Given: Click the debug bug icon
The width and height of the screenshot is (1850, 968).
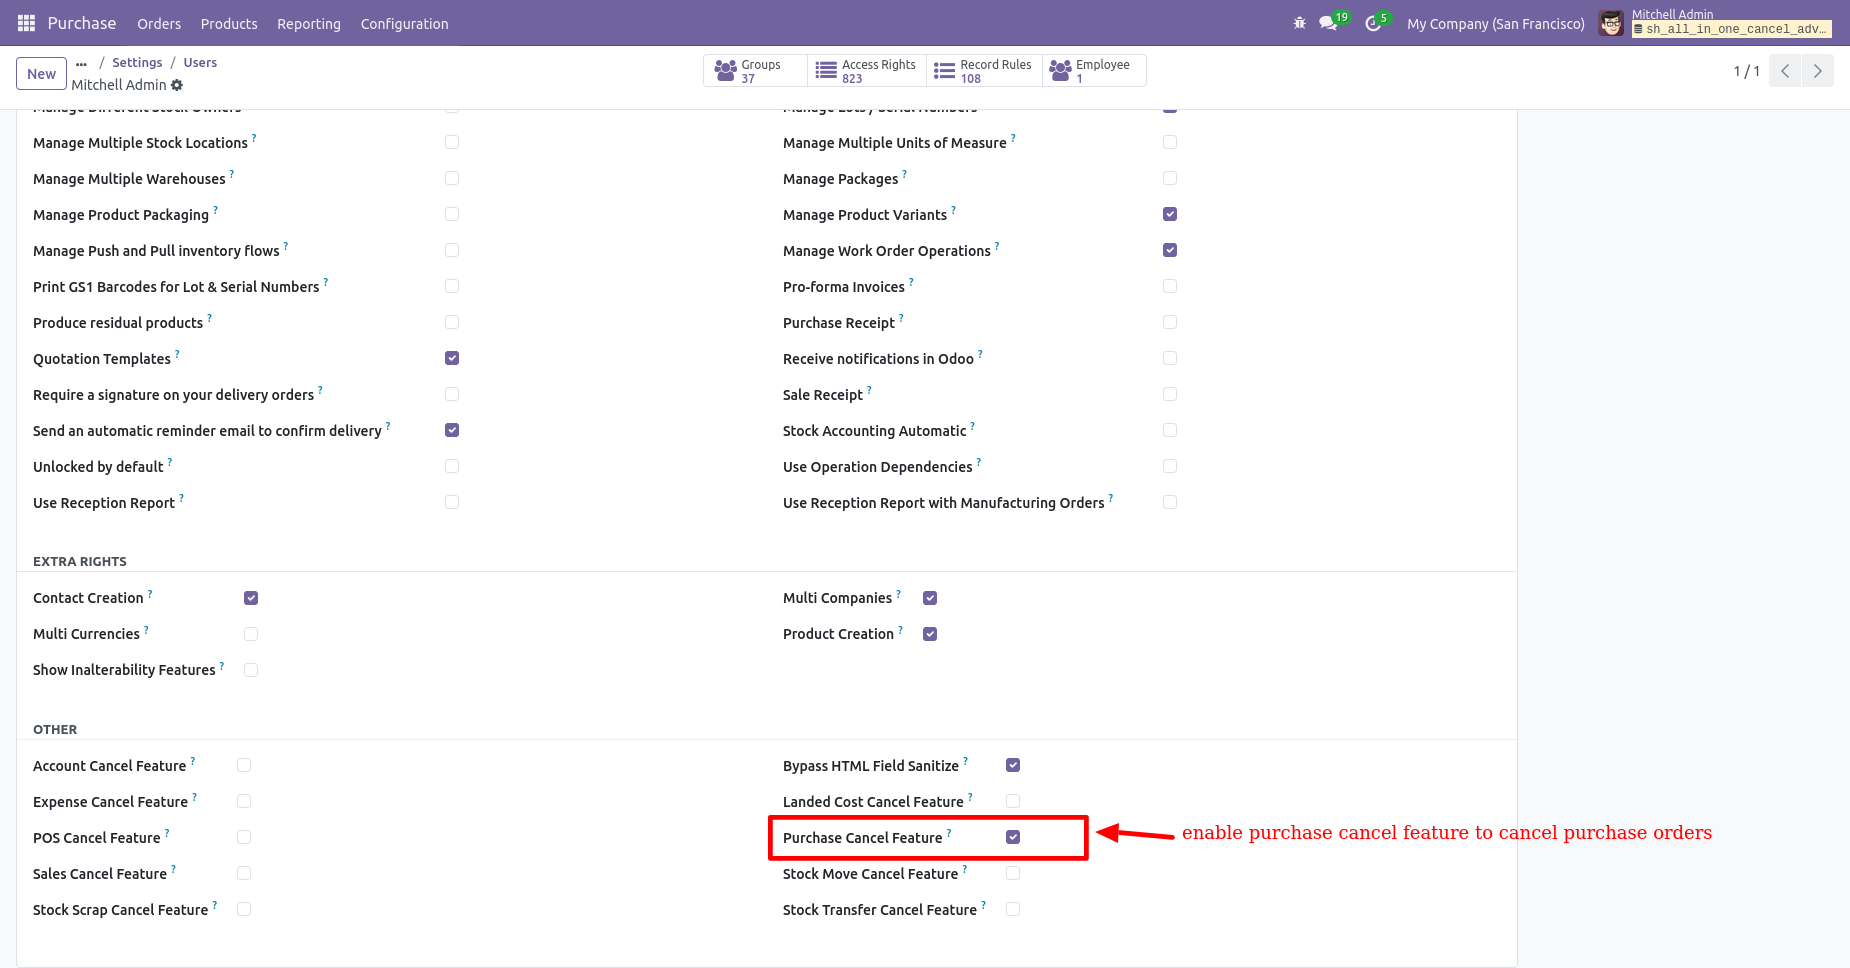Looking at the screenshot, I should pyautogui.click(x=1299, y=23).
